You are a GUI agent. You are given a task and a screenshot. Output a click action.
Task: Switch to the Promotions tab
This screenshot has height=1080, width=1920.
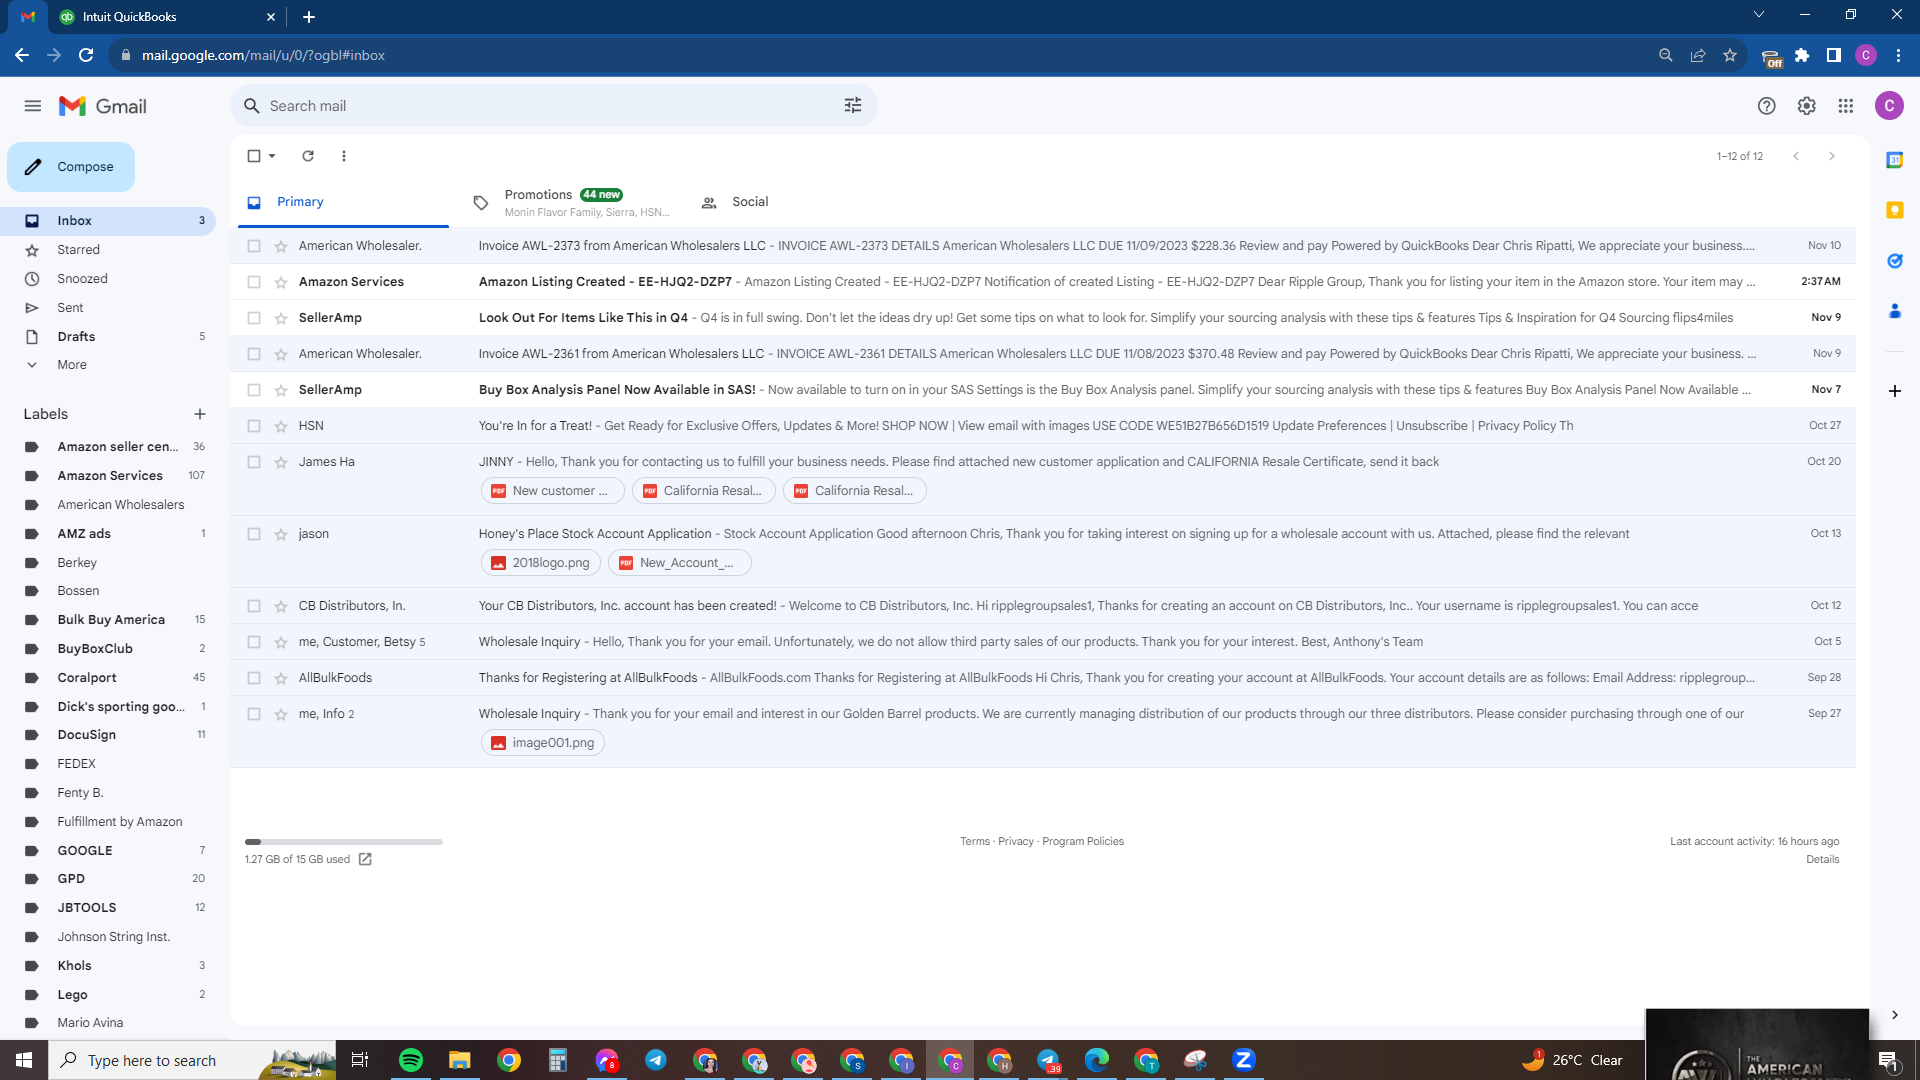571,202
